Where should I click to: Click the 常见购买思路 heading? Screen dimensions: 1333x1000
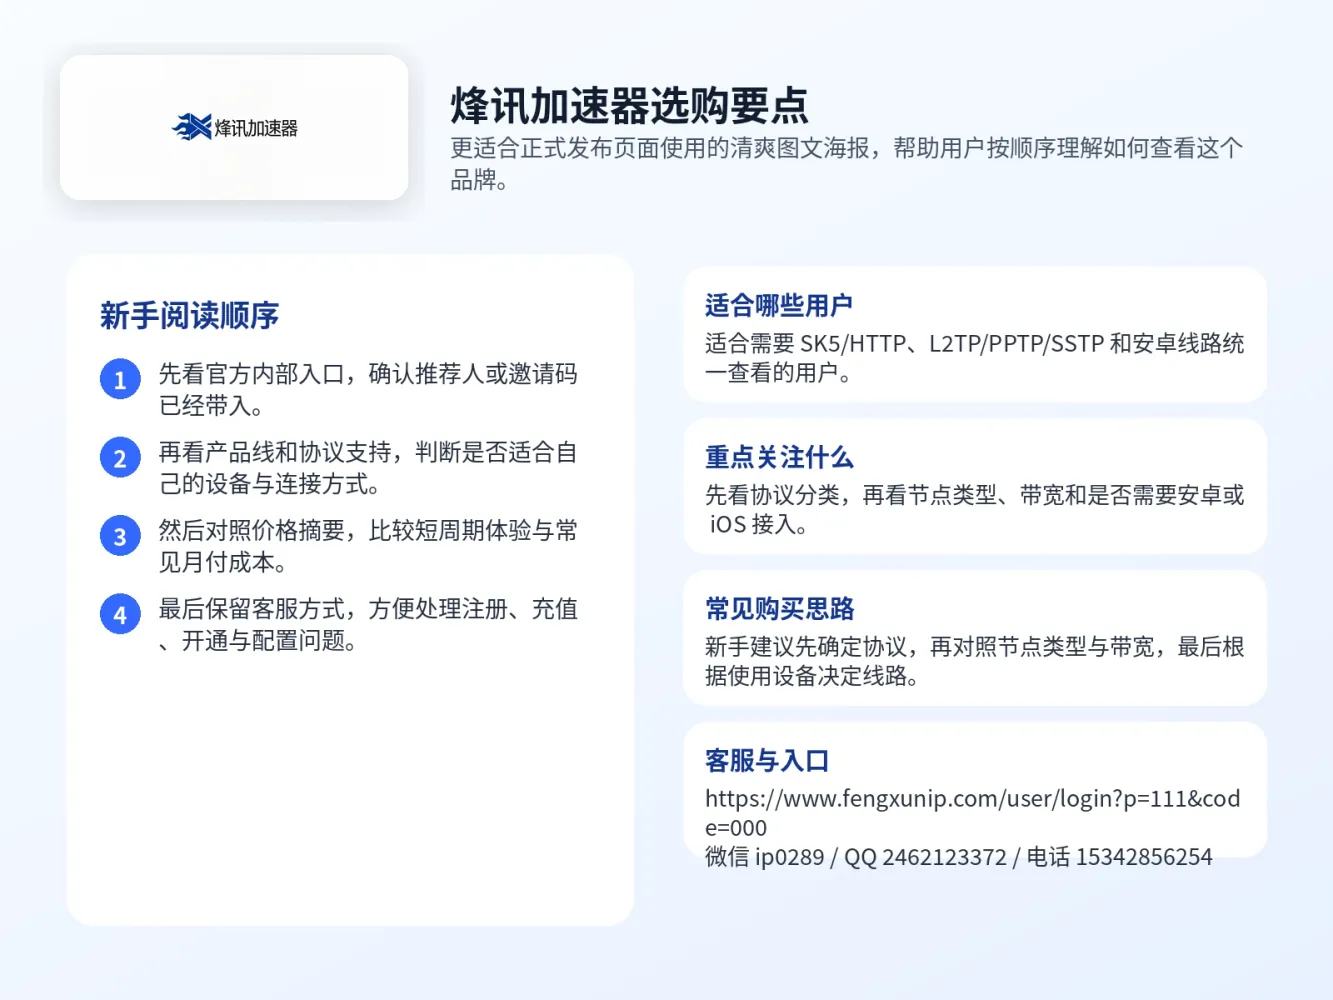click(x=779, y=609)
